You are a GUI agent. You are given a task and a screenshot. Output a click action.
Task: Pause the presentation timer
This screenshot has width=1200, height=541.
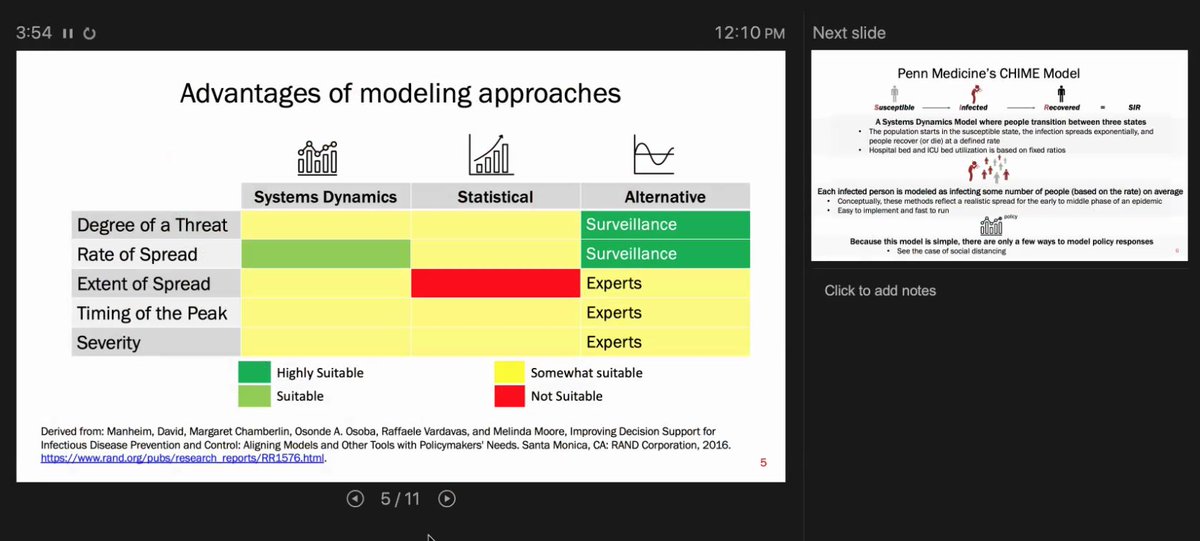tap(68, 33)
